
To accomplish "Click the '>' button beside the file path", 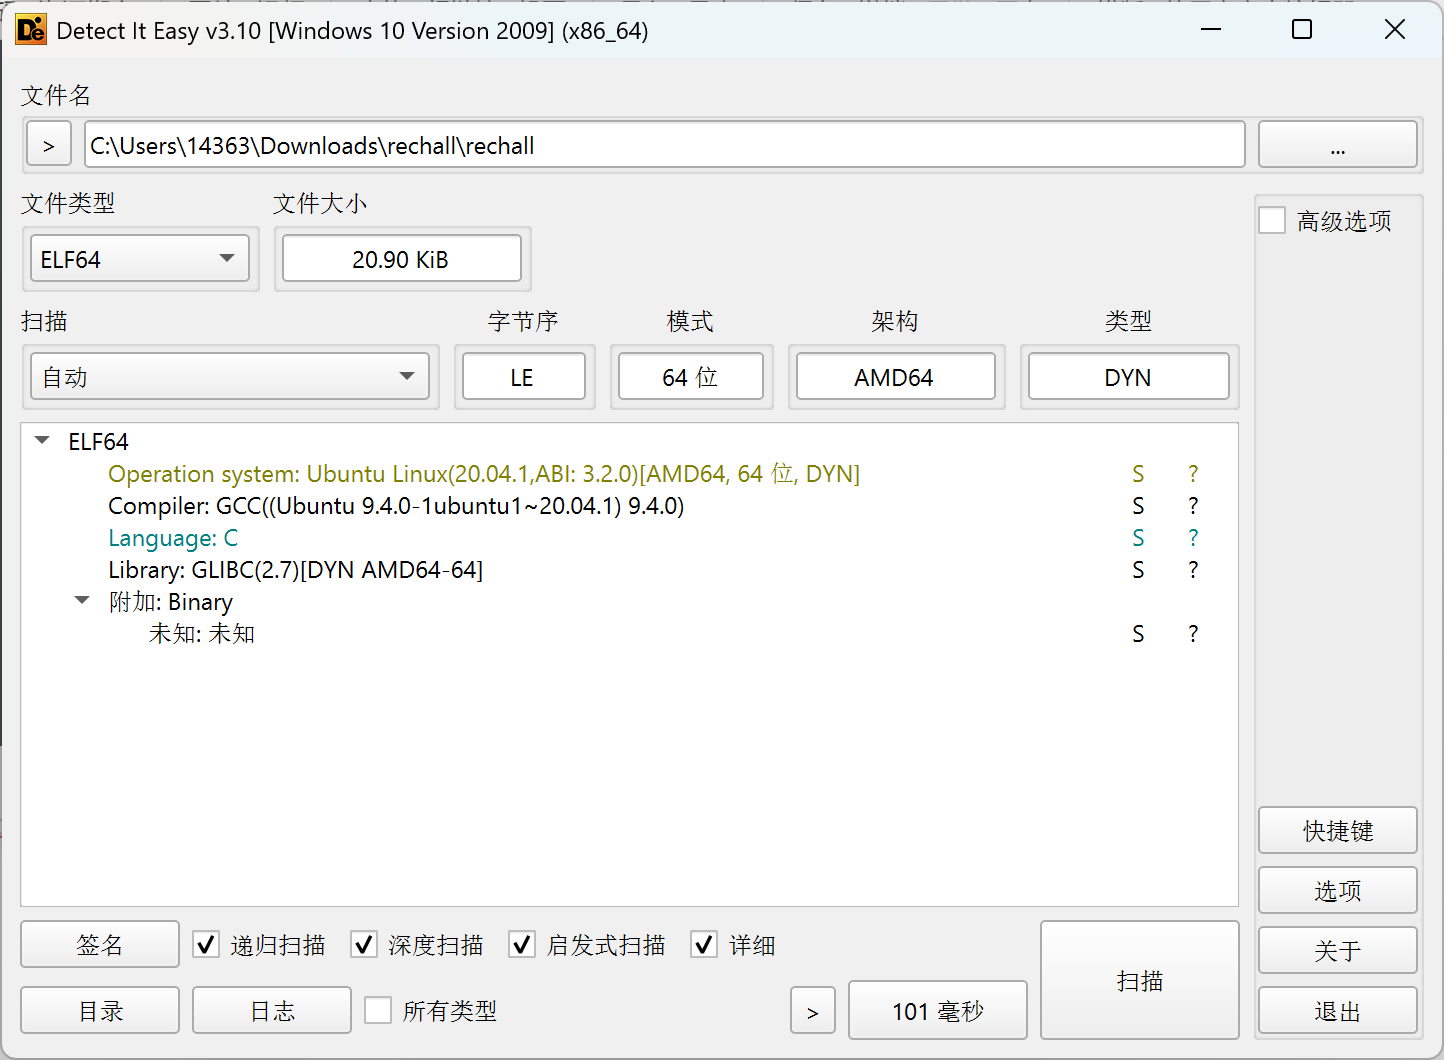I will (x=49, y=145).
